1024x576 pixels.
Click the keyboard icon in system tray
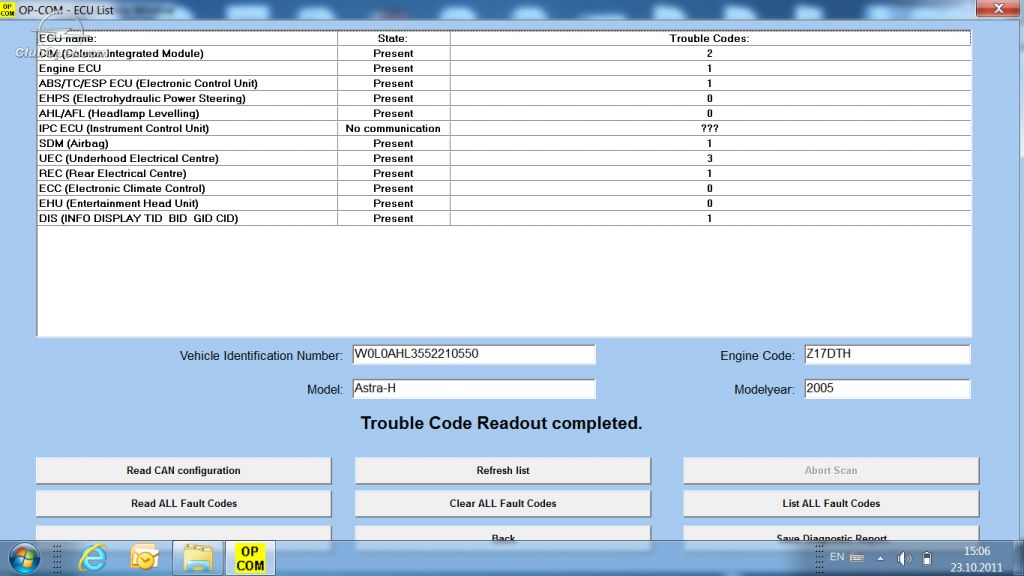857,558
